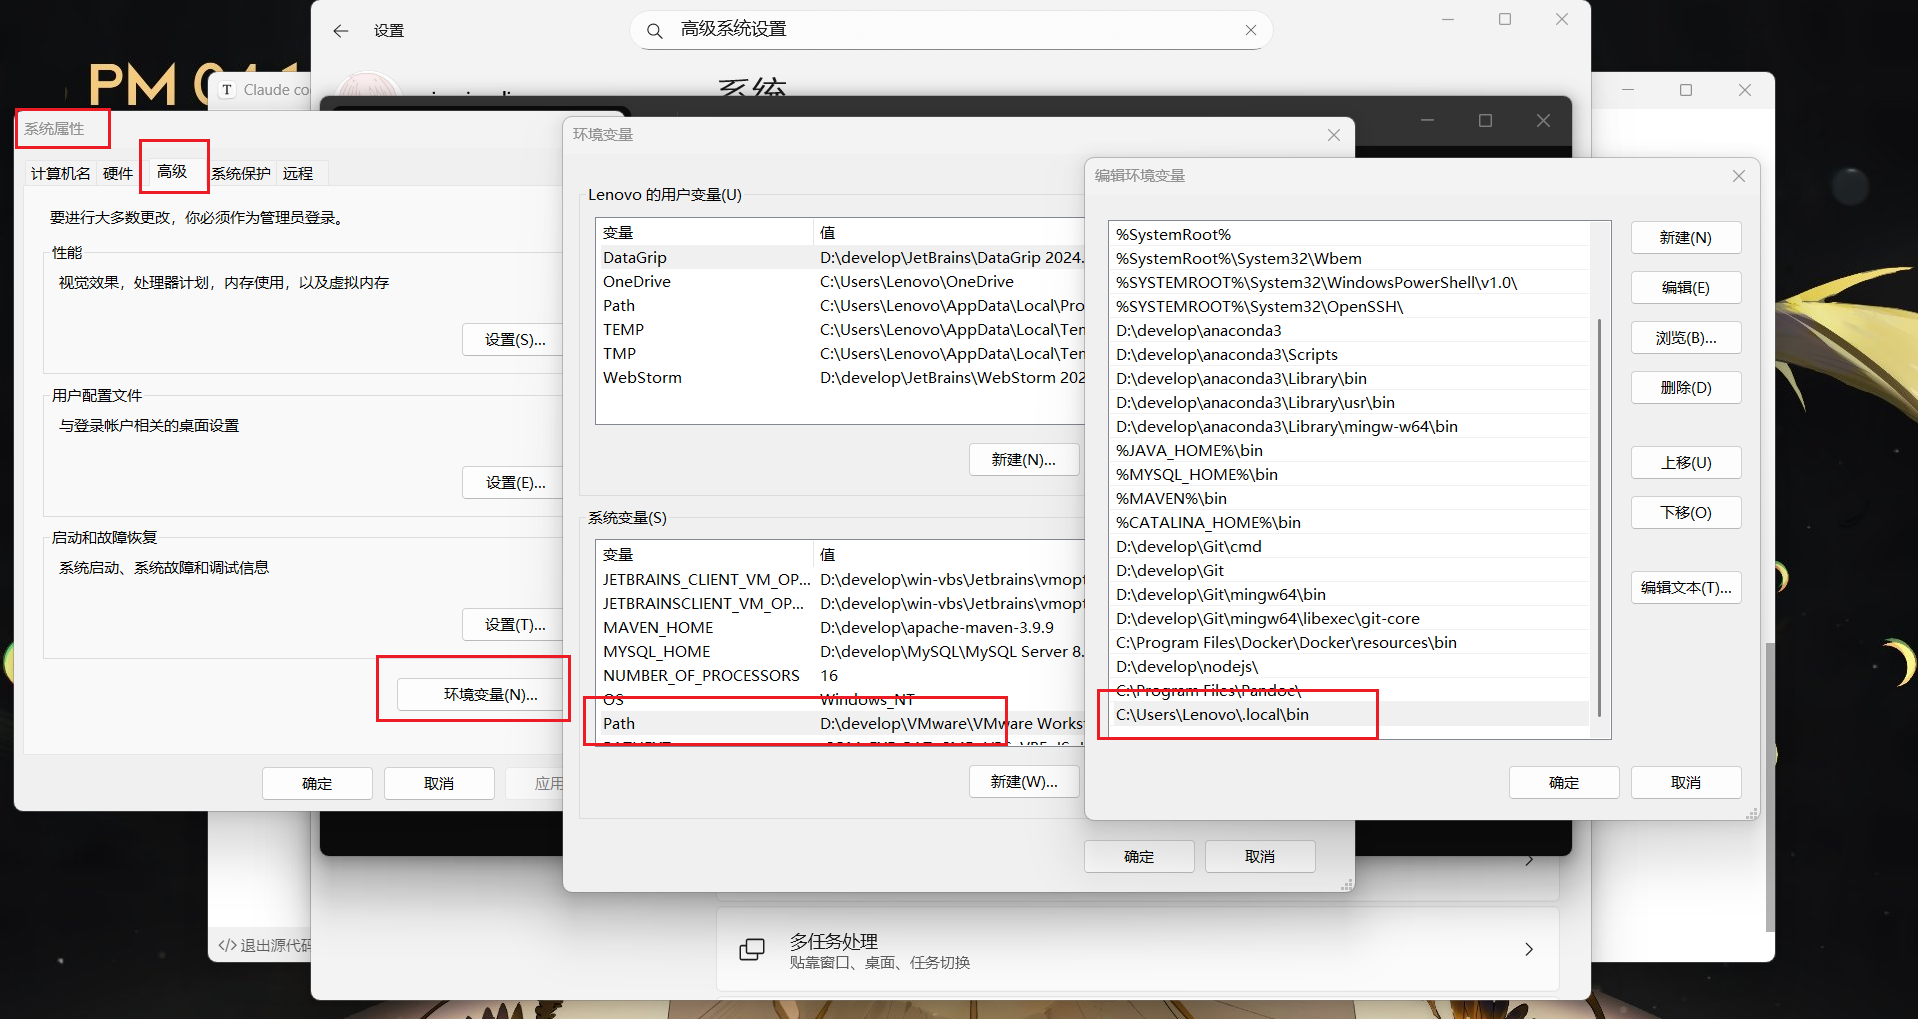Click 确定 in 系统属性 dialog
This screenshot has width=1918, height=1019.
(x=317, y=784)
